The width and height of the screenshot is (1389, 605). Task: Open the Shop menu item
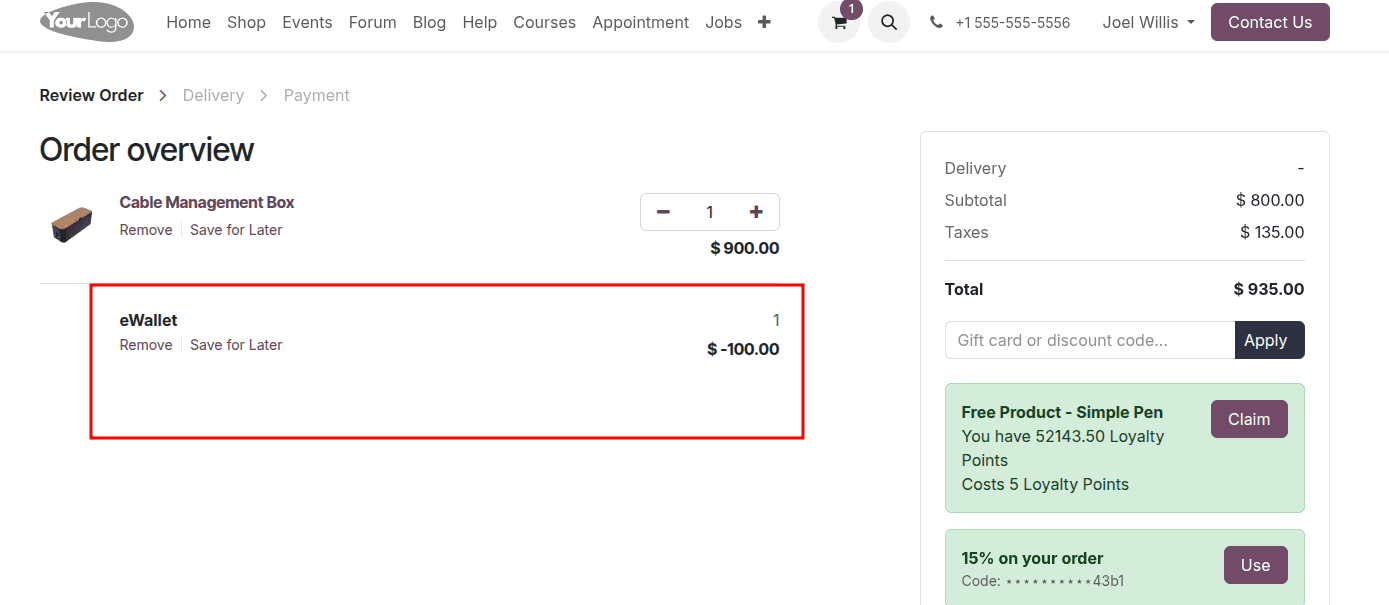point(246,22)
